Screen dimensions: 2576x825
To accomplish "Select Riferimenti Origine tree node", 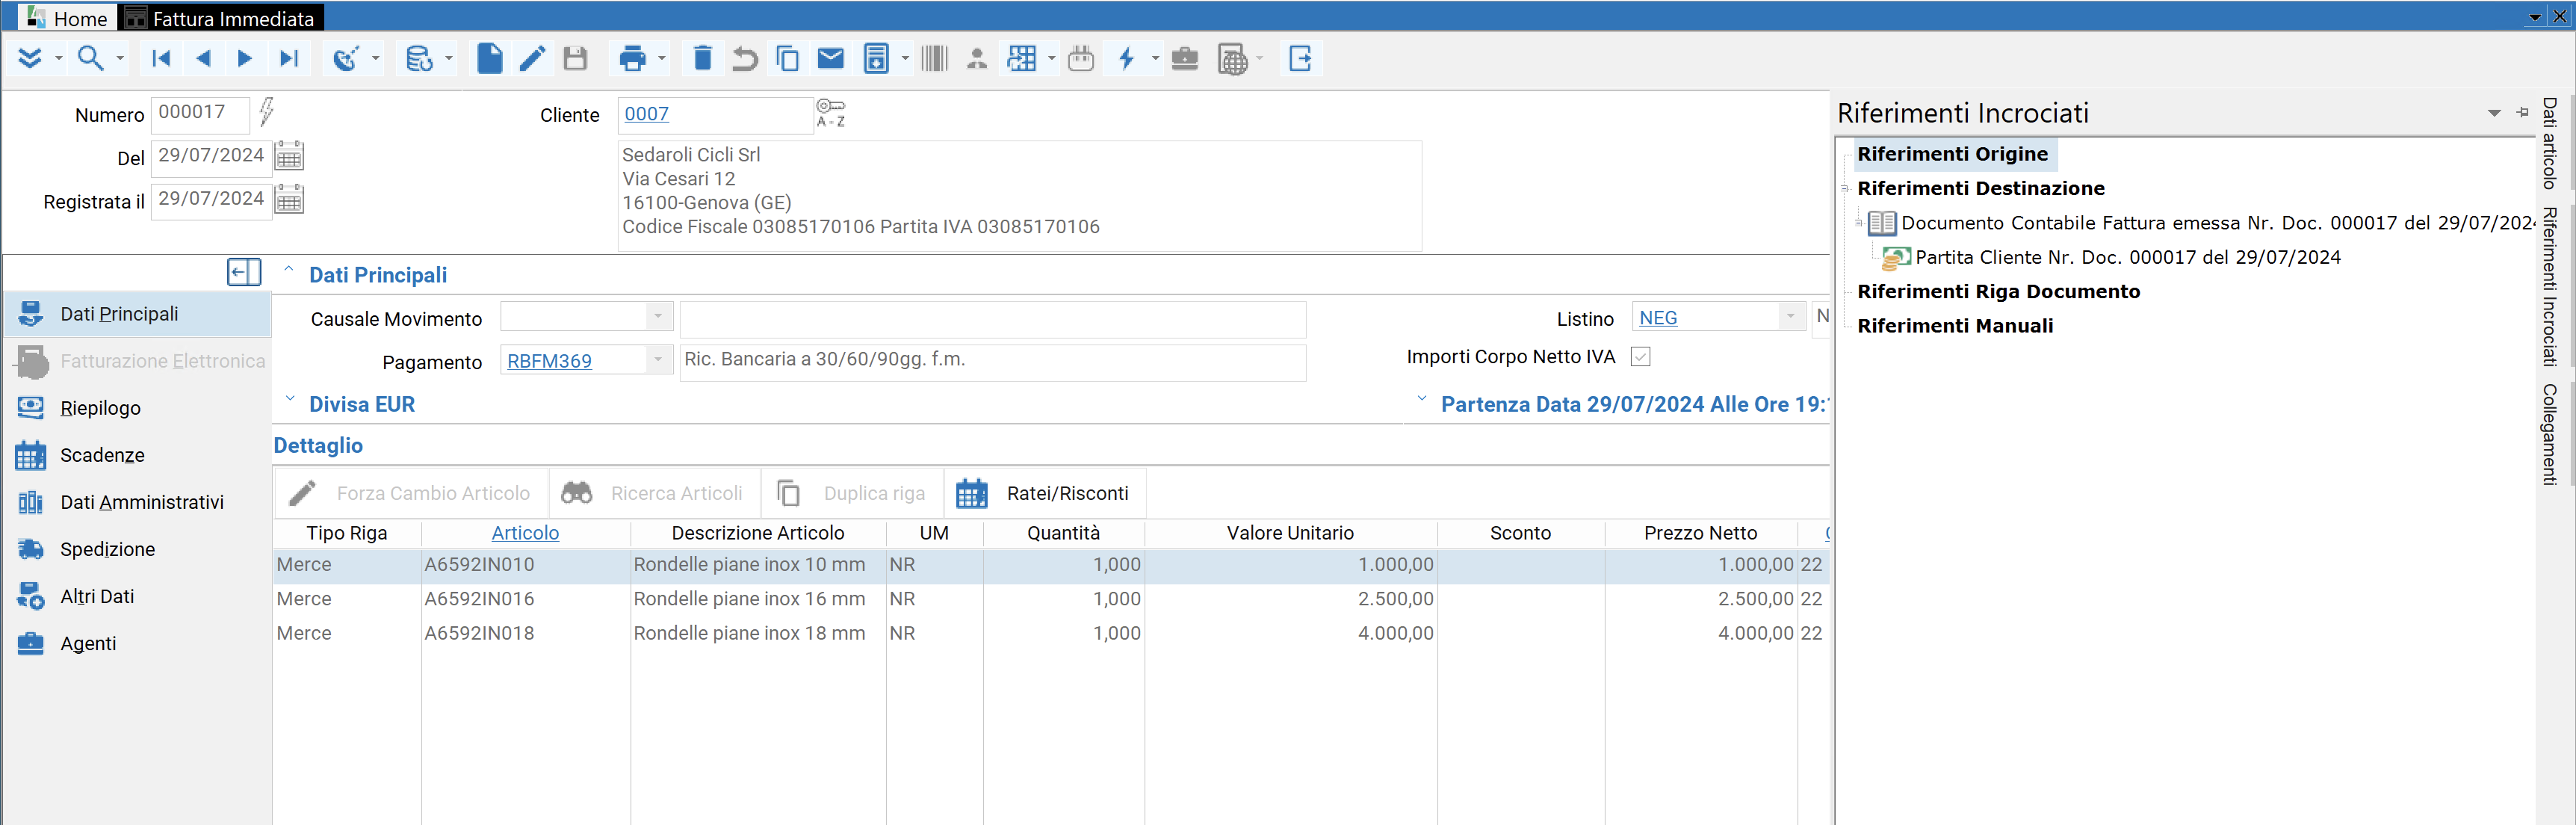I will 1952,154.
